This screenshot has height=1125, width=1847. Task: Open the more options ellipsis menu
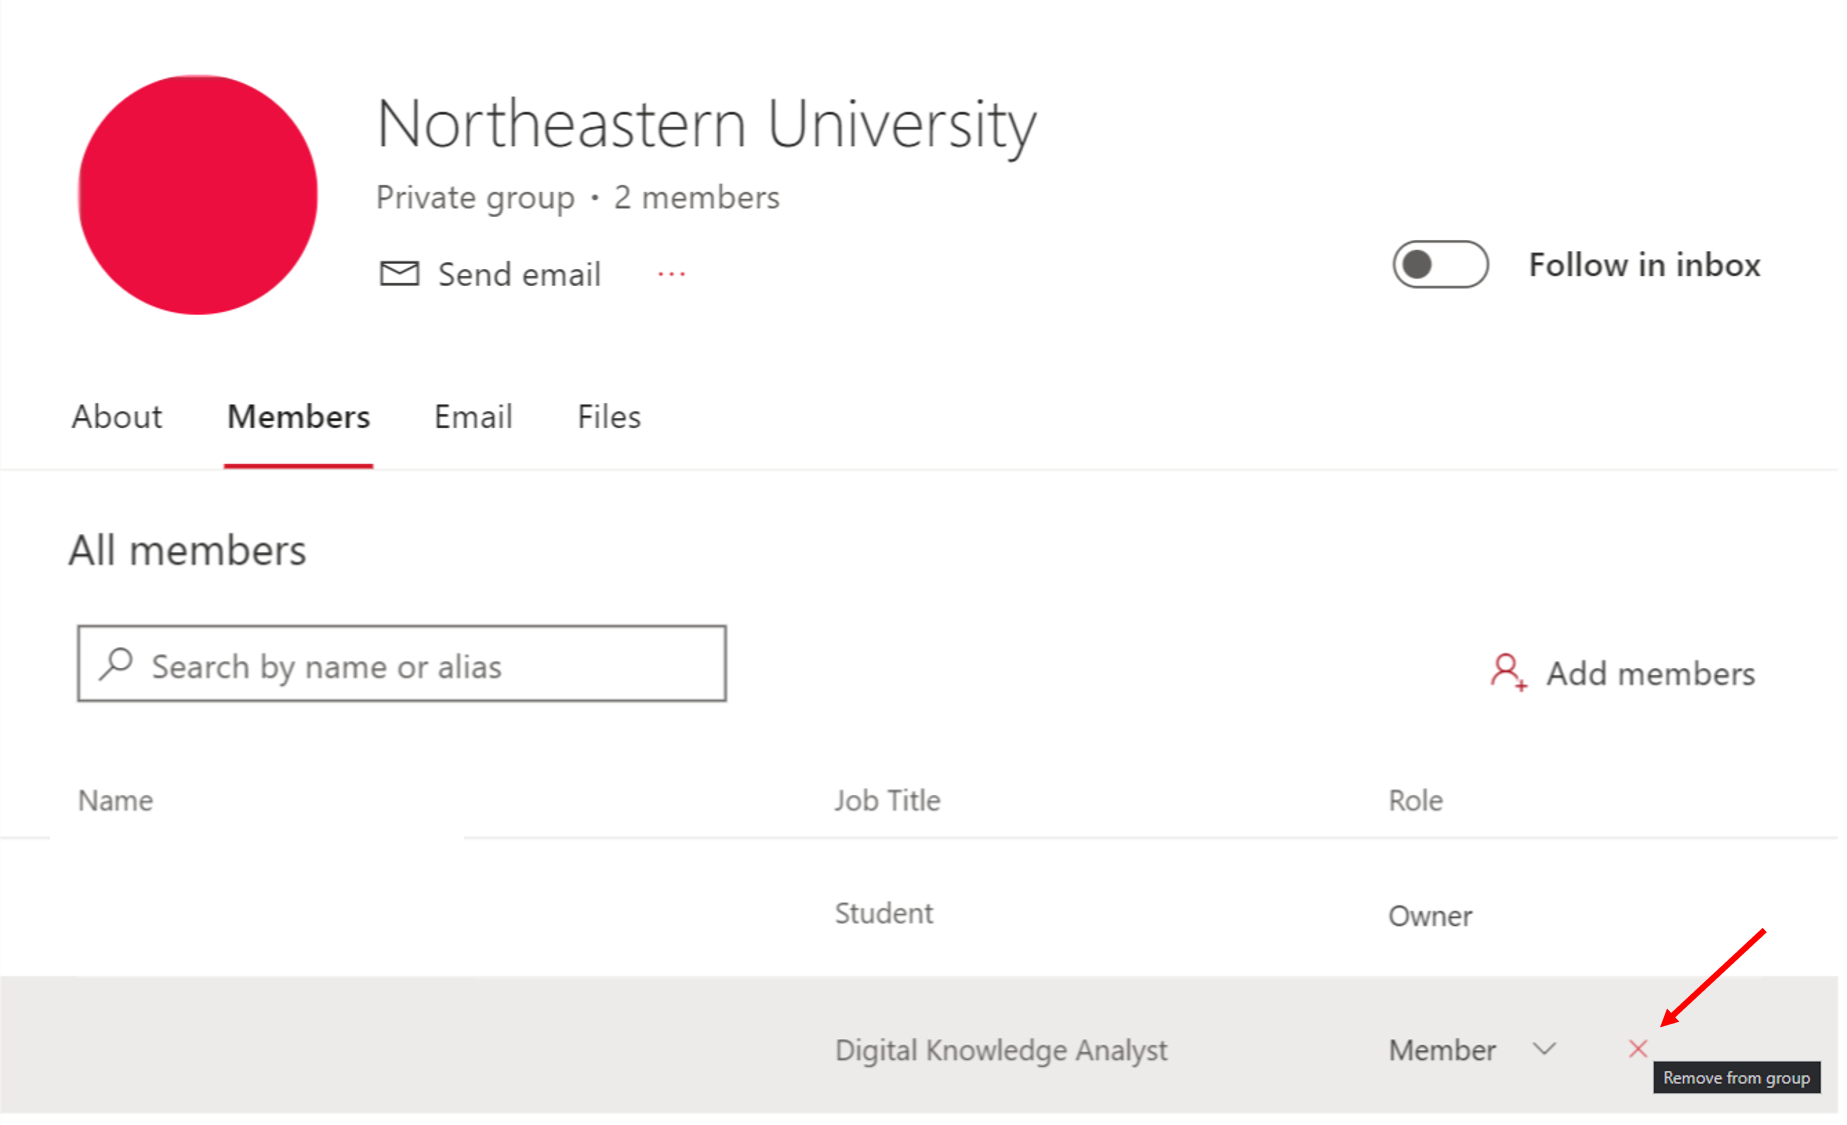(672, 274)
